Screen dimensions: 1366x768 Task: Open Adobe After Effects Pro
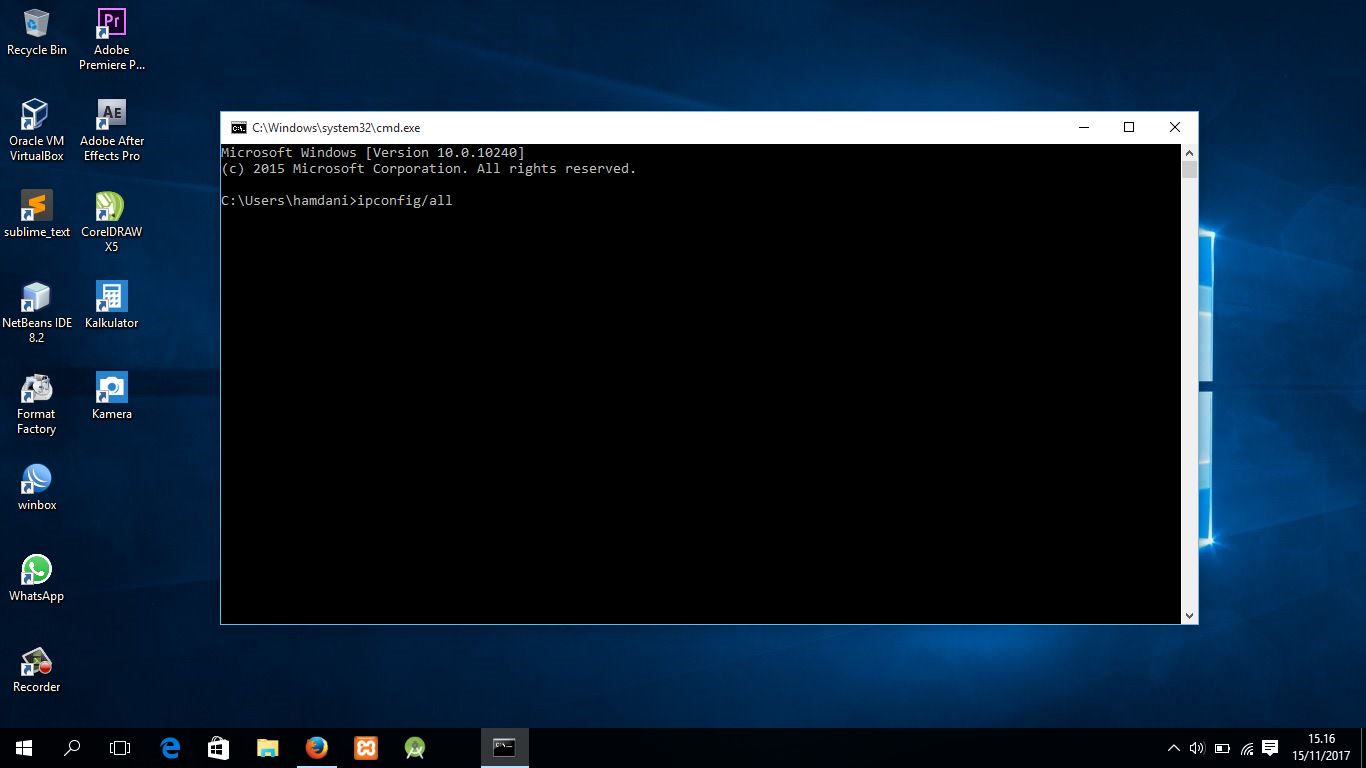coord(110,115)
